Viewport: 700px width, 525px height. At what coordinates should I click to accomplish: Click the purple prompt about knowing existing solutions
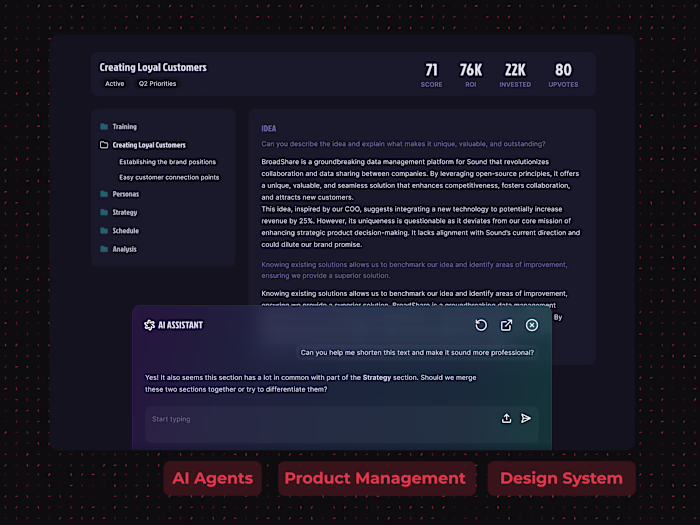point(414,270)
